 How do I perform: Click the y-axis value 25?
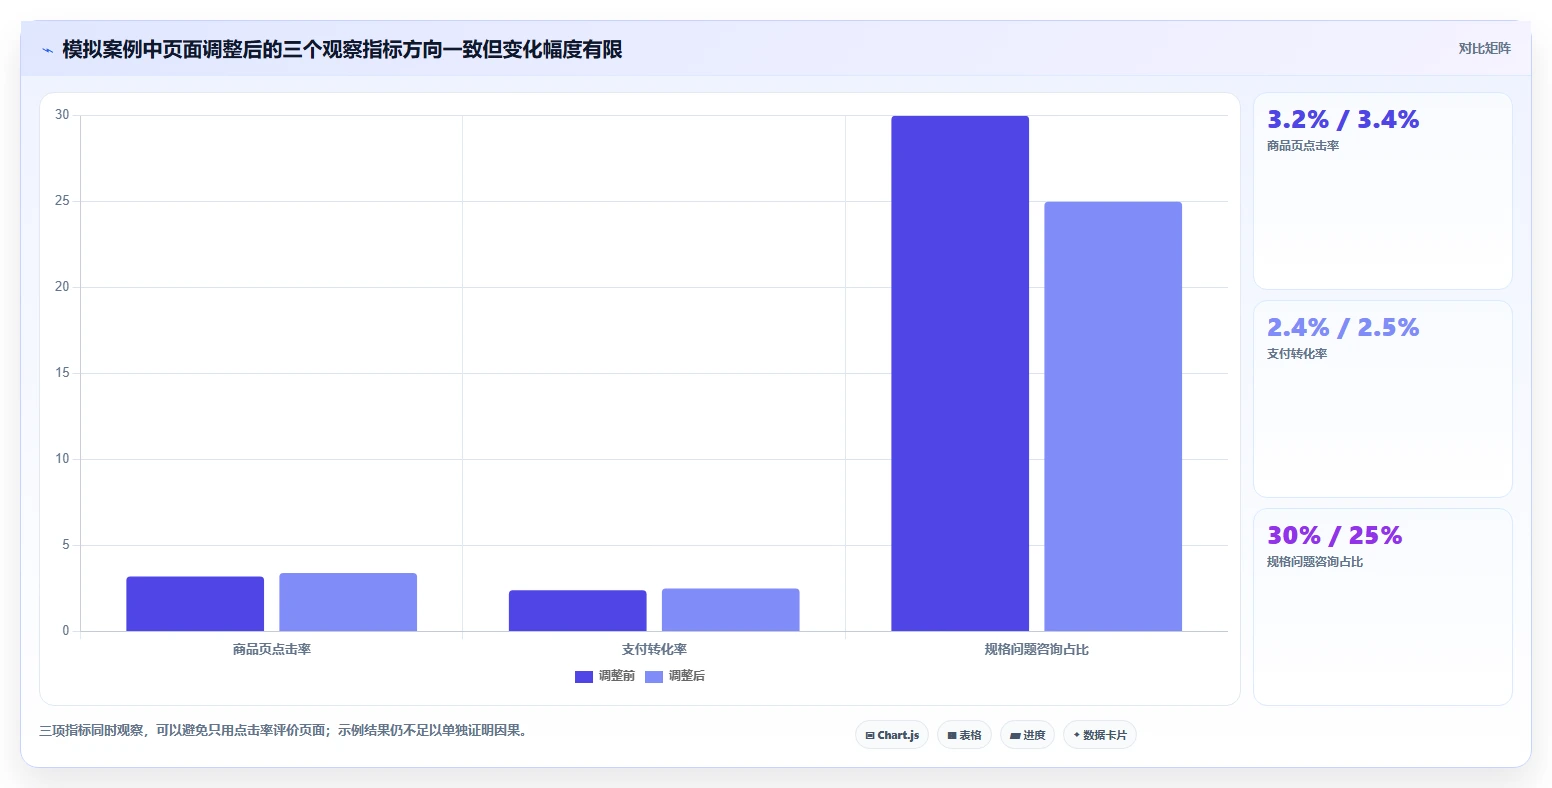[63, 201]
